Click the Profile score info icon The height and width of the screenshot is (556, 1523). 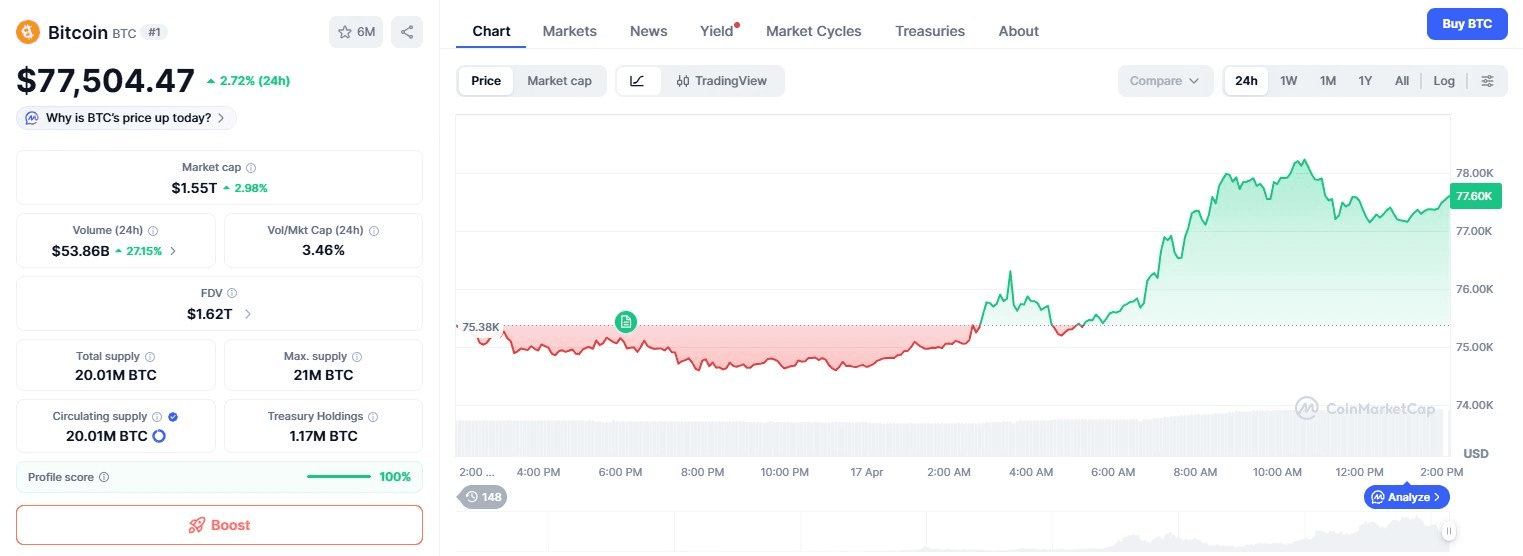point(104,478)
